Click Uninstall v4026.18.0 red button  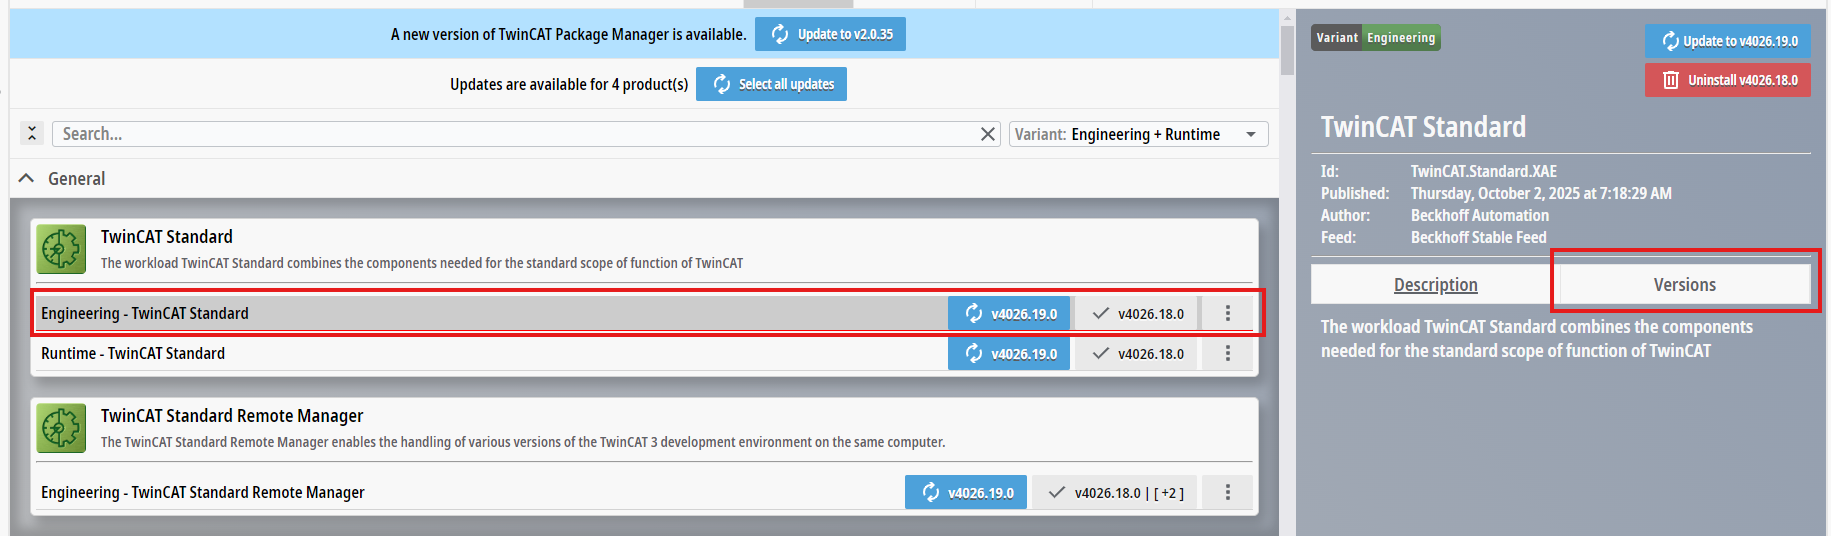(1728, 80)
